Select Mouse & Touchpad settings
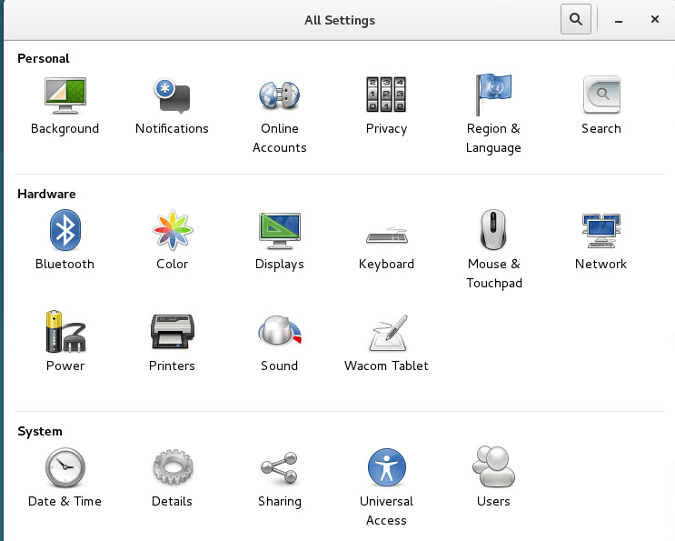The height and width of the screenshot is (541, 675). 493,232
